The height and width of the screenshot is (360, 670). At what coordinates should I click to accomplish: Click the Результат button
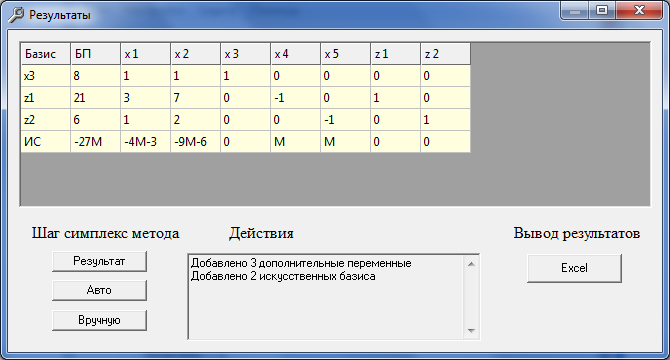point(99,261)
